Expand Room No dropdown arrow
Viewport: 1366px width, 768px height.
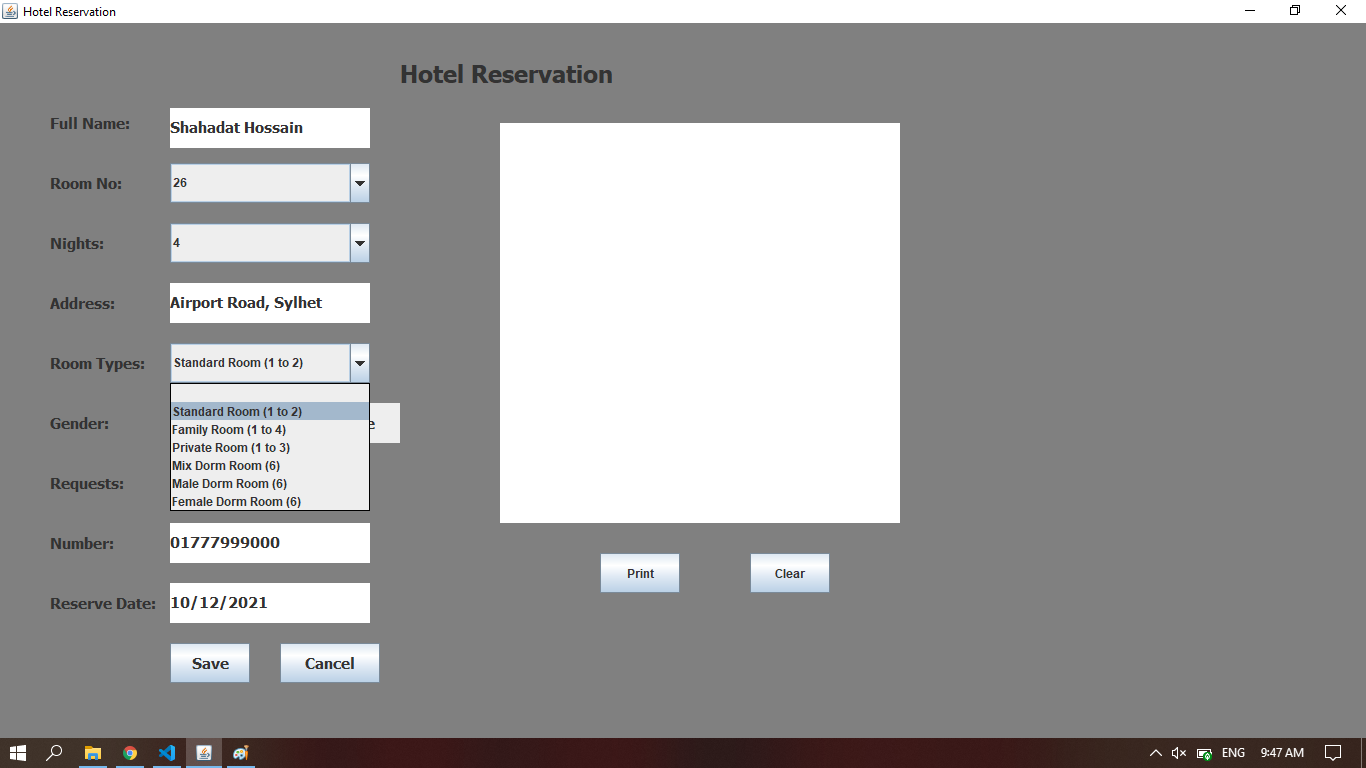[x=360, y=183]
